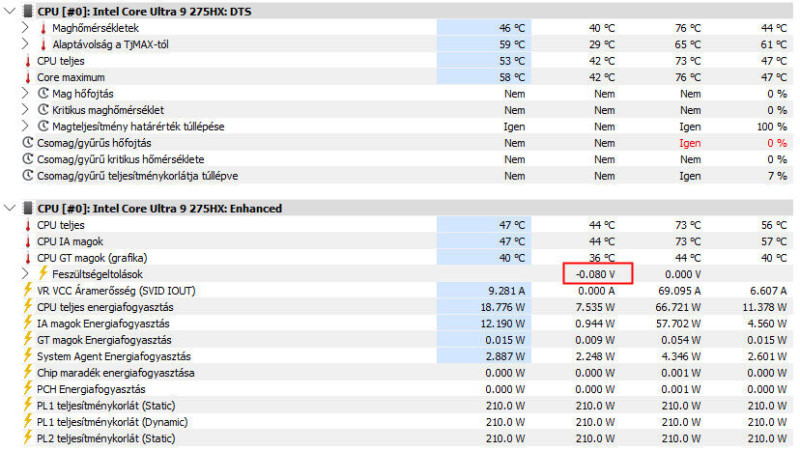The width and height of the screenshot is (800, 451).
Task: Click lightning icon beside PL1 teljesítménykorlát (Dynamic)
Action: (28, 421)
